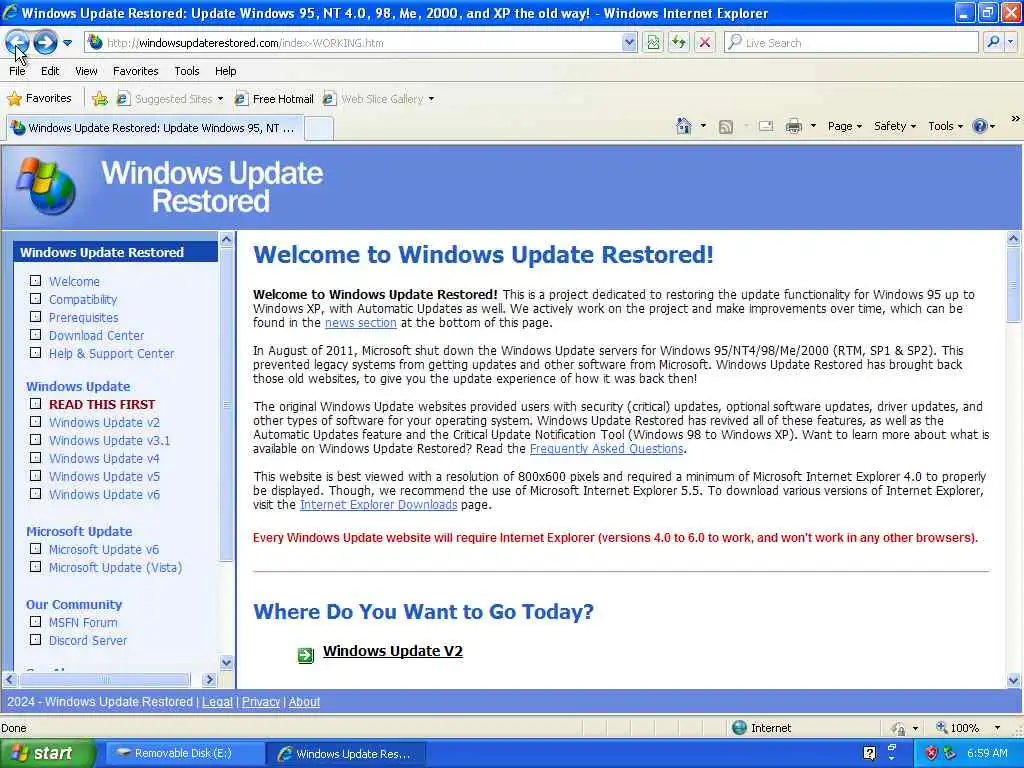The height and width of the screenshot is (768, 1024).
Task: Open the File menu
Action: point(17,71)
